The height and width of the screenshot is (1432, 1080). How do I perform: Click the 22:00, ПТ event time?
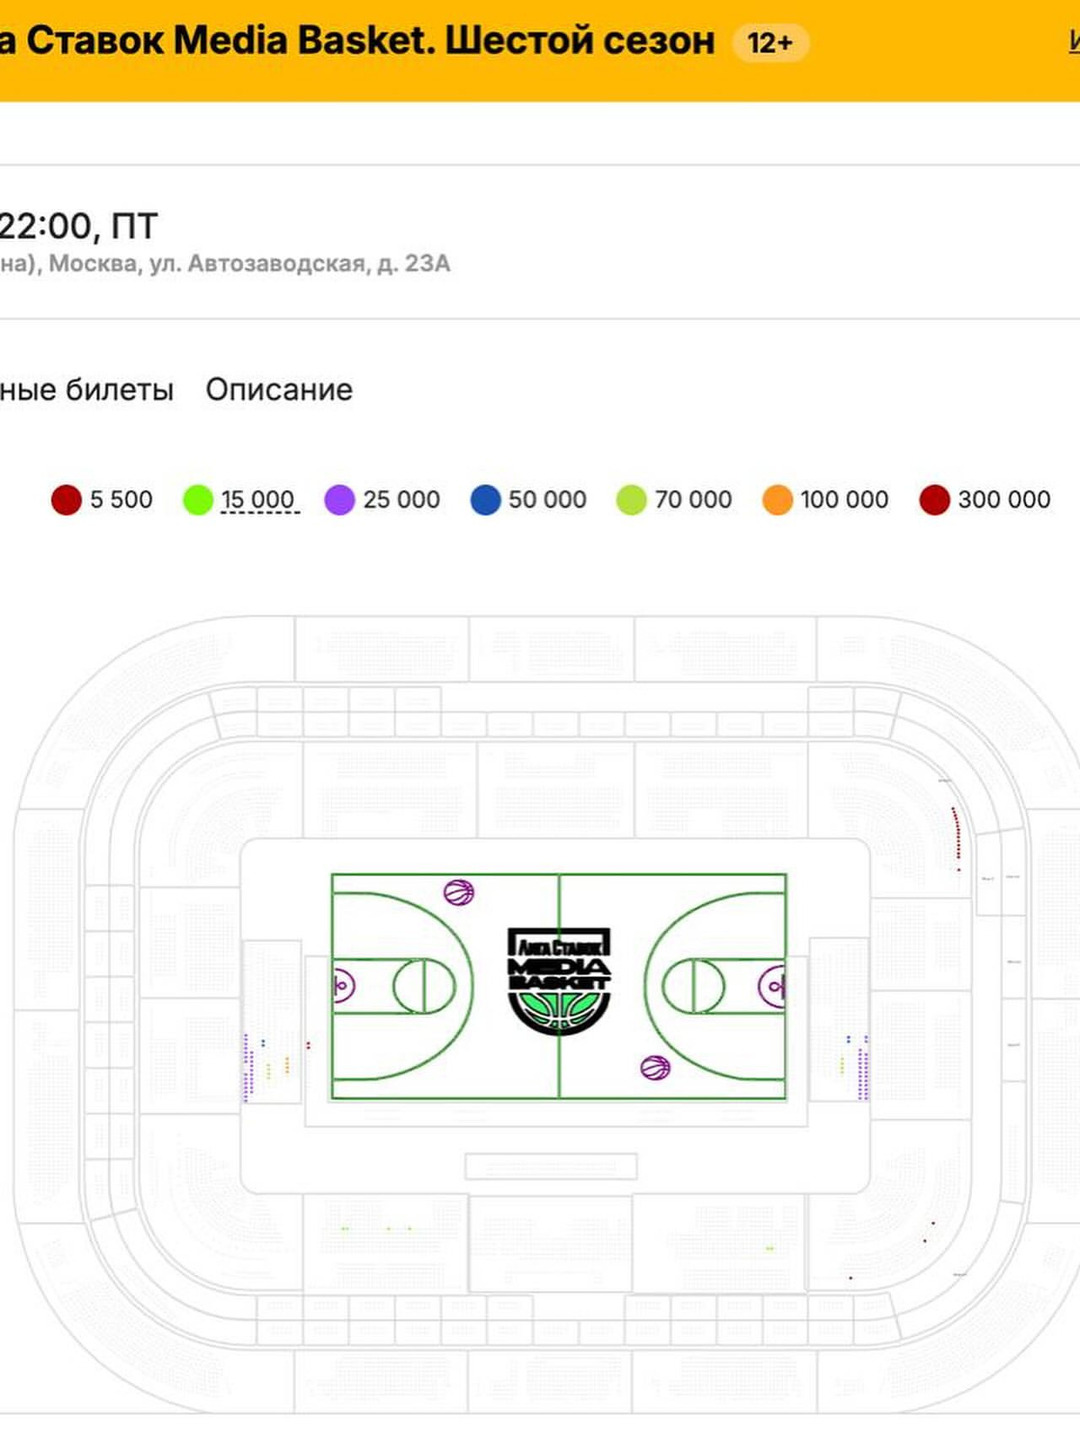(78, 226)
